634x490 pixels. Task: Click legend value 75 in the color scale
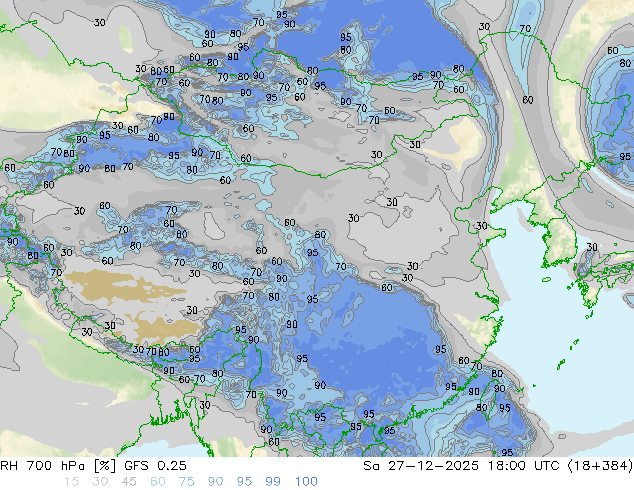(186, 482)
